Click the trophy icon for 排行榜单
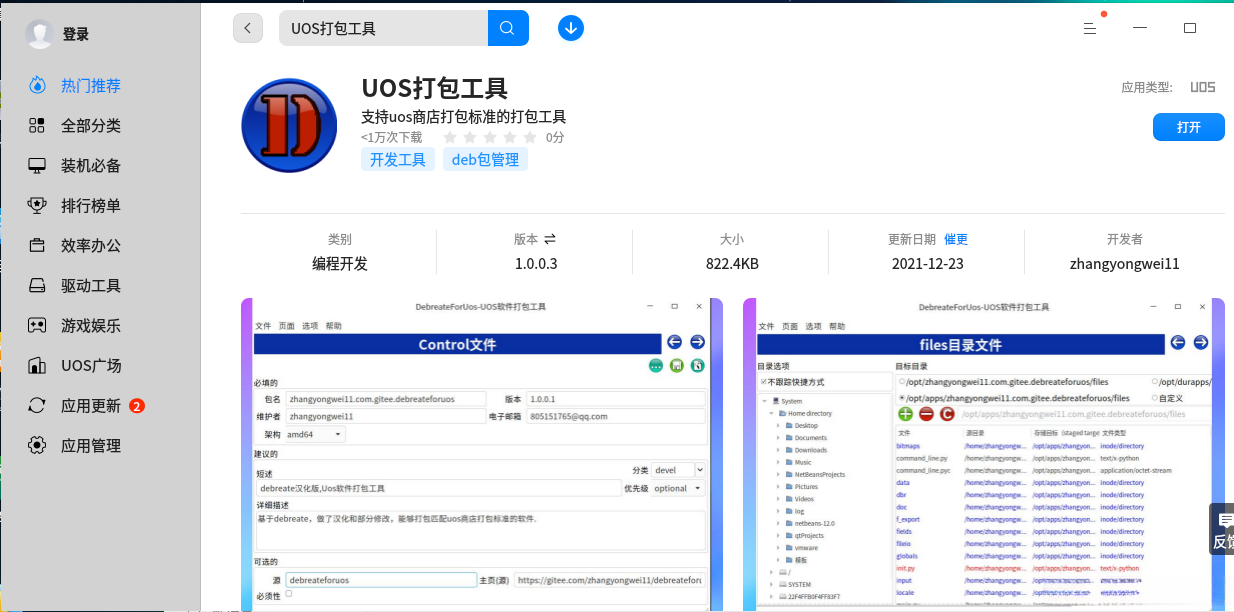 point(37,206)
